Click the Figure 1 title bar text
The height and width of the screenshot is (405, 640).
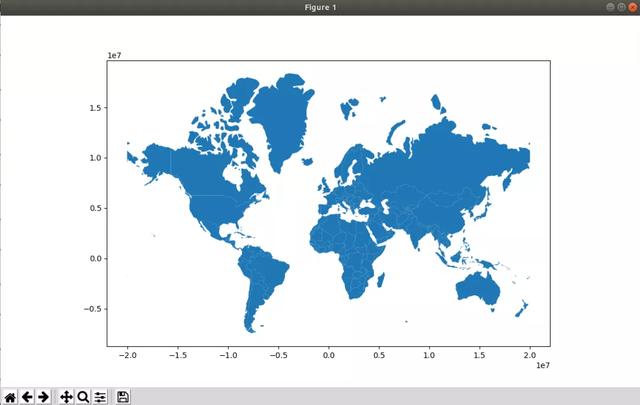[320, 7]
